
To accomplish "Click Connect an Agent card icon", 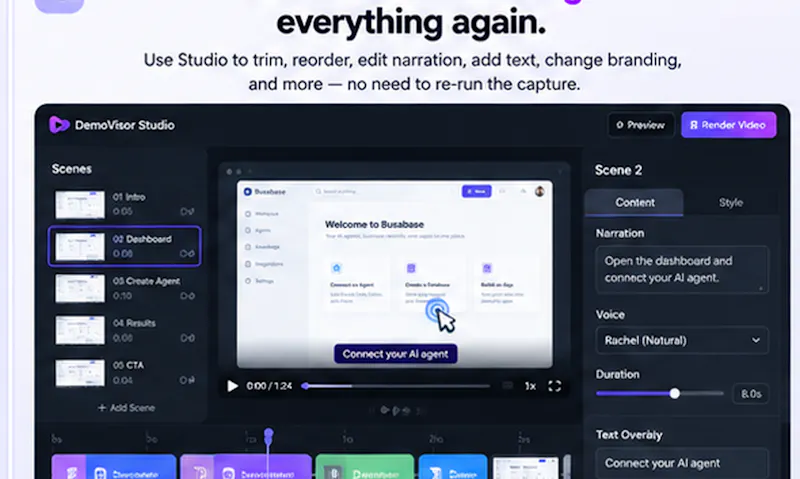I will click(336, 268).
